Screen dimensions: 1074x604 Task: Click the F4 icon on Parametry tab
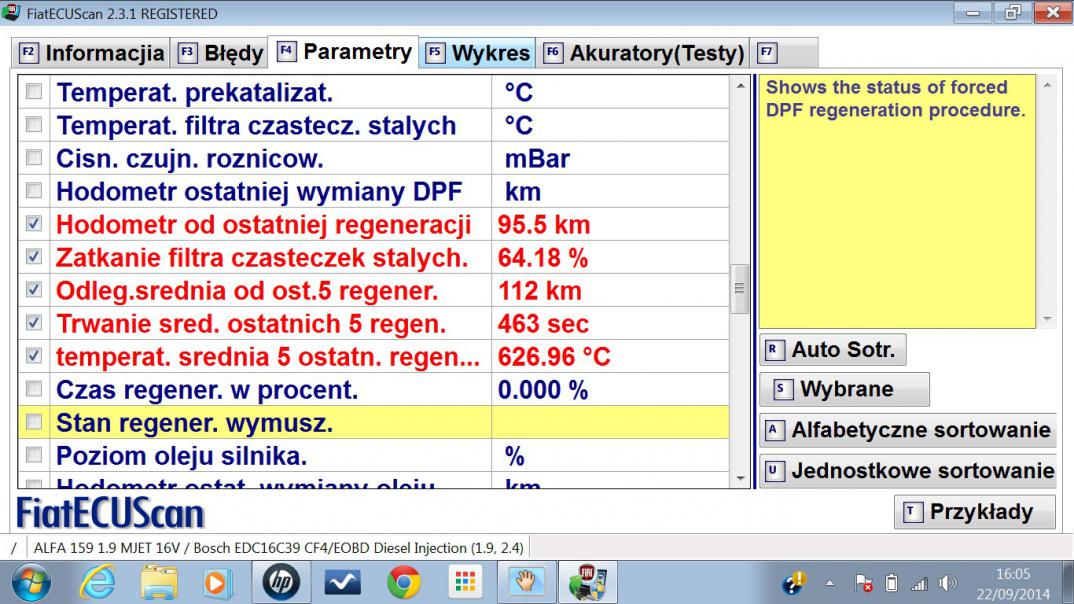(x=286, y=51)
